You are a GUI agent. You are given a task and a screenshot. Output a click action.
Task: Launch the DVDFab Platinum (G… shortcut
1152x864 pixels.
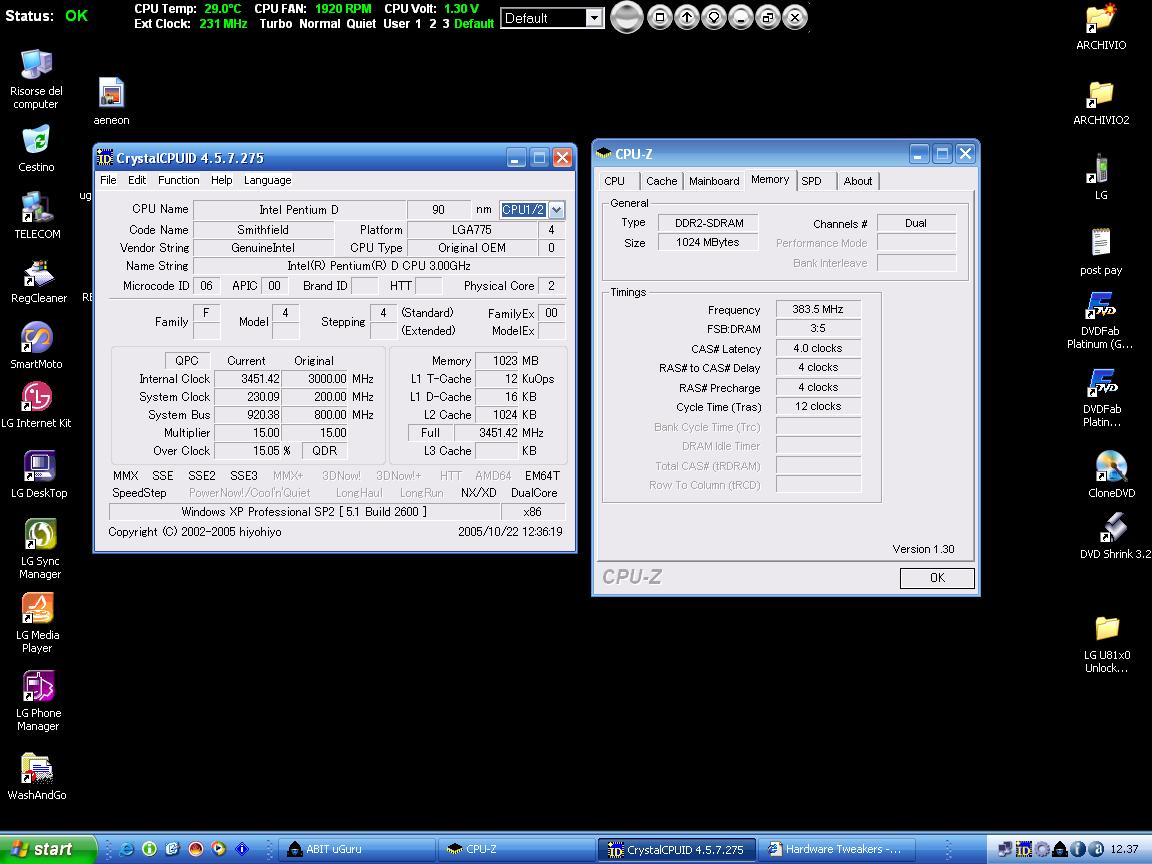tap(1101, 320)
